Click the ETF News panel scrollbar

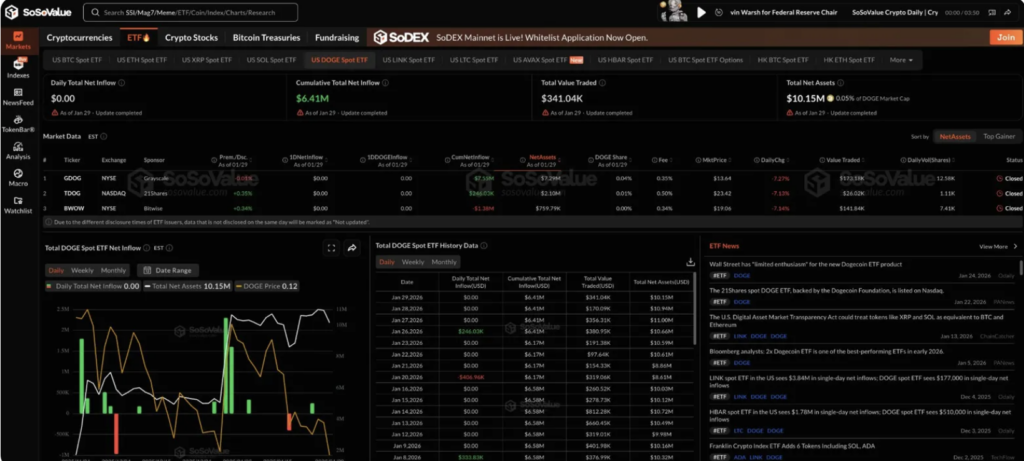coord(1021,266)
